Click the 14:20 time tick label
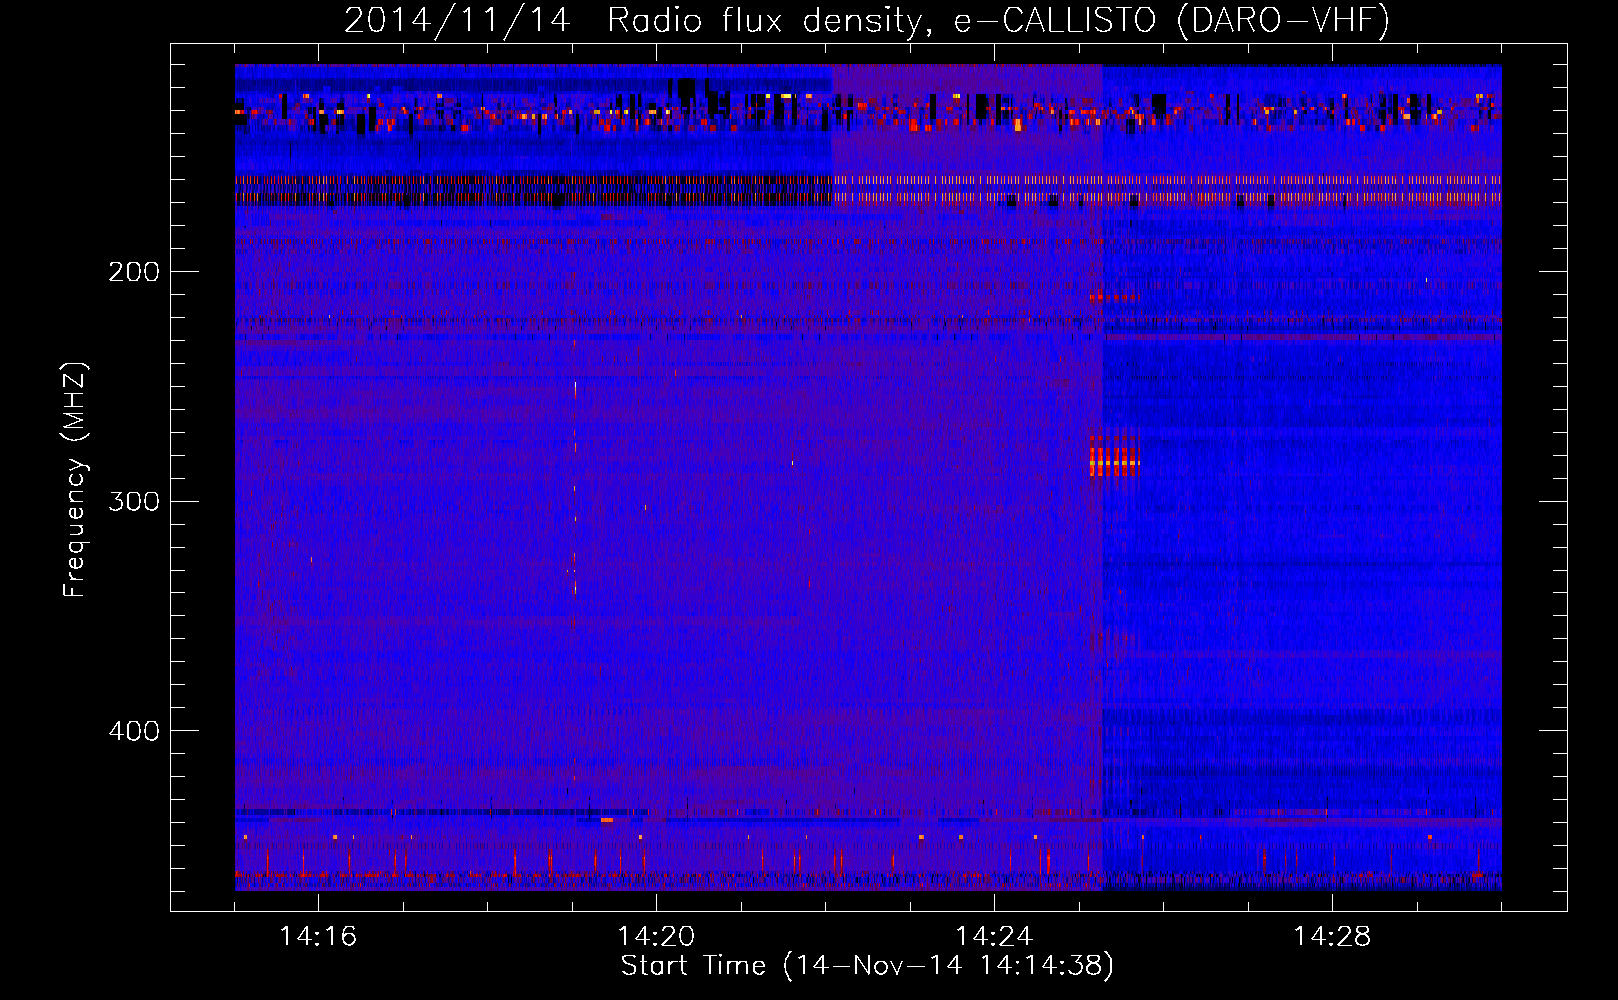Screen dimensions: 1618x1000 point(656,937)
